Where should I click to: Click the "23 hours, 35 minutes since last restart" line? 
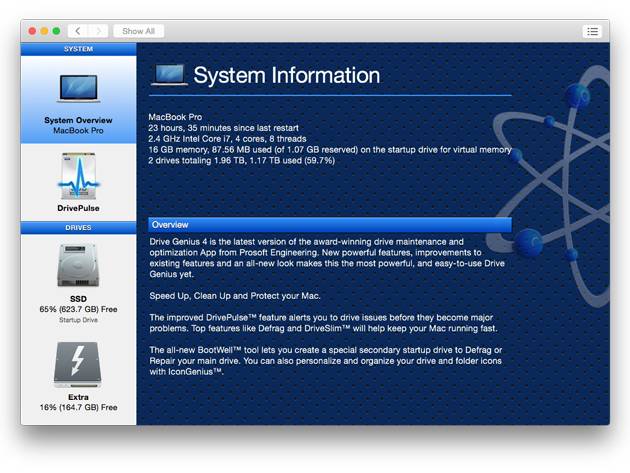223,128
